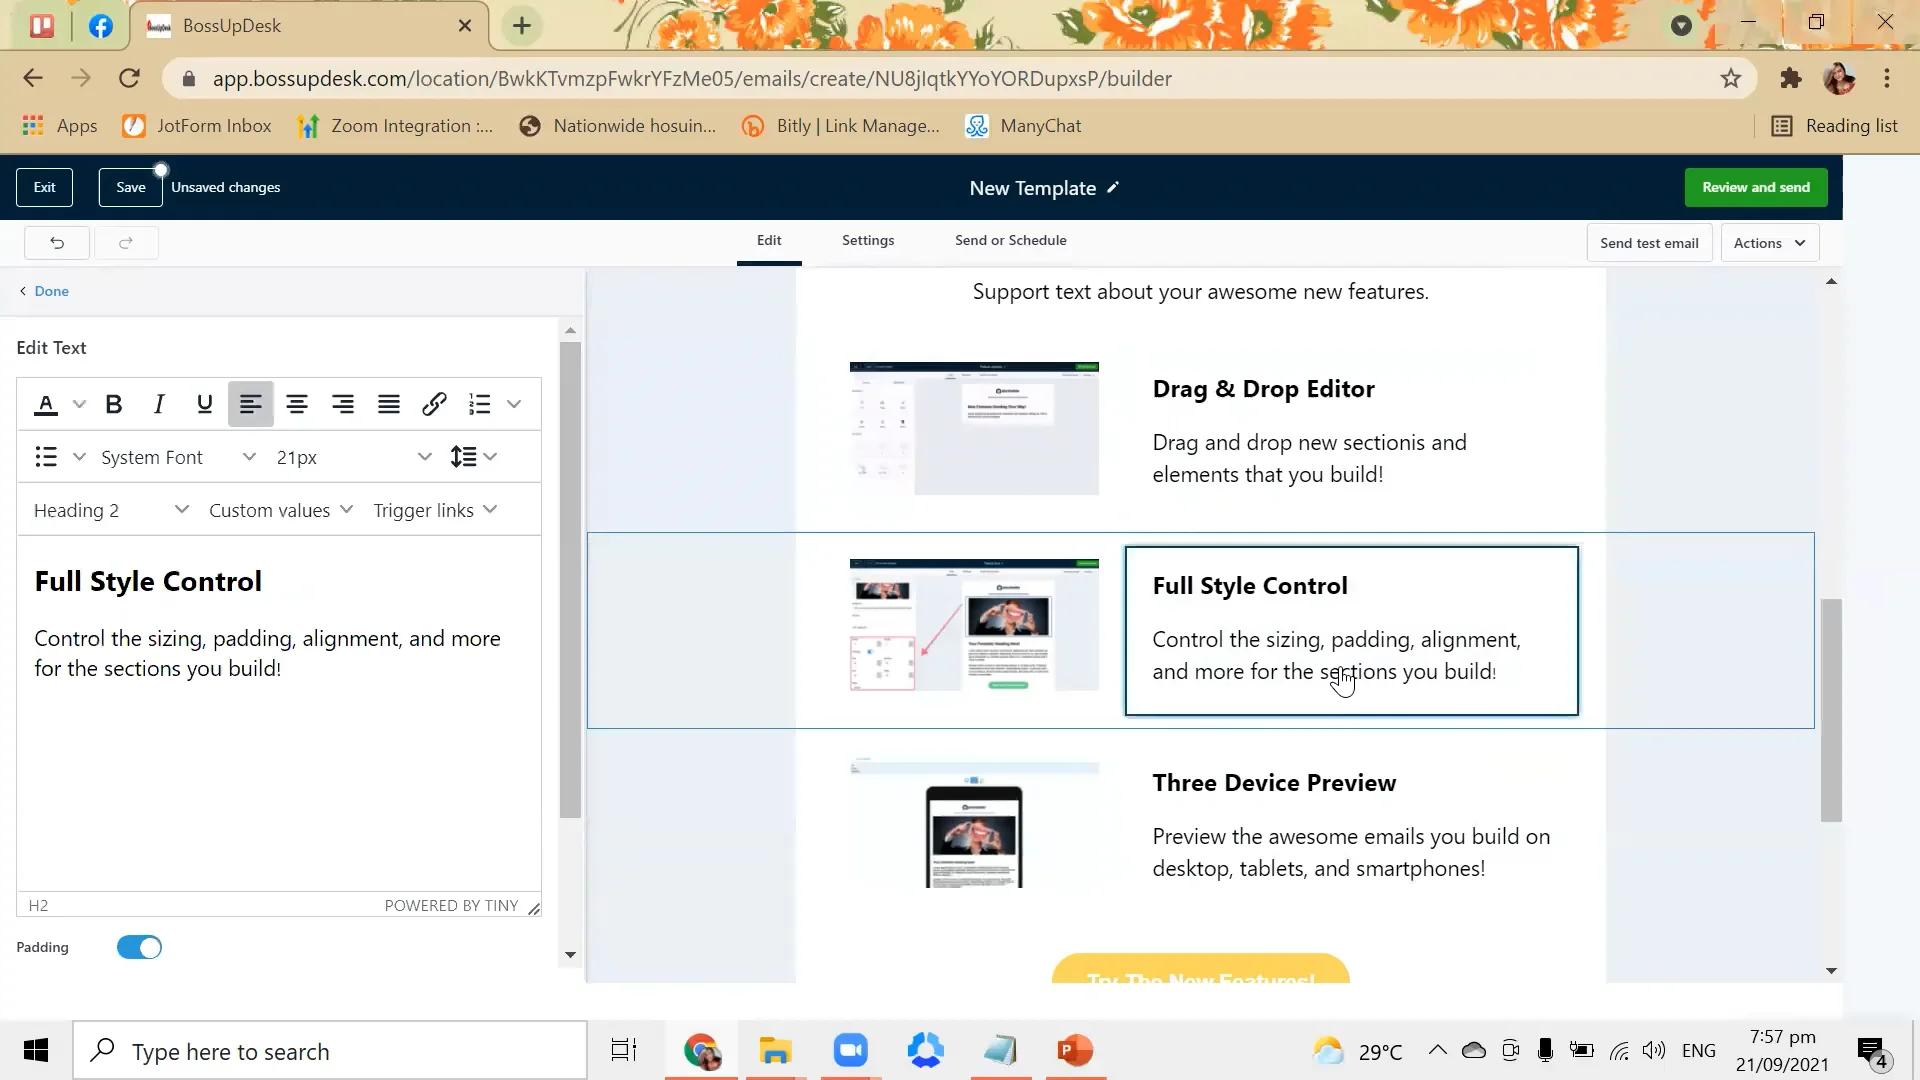The height and width of the screenshot is (1080, 1920).
Task: Click the text color icon
Action: [x=46, y=404]
